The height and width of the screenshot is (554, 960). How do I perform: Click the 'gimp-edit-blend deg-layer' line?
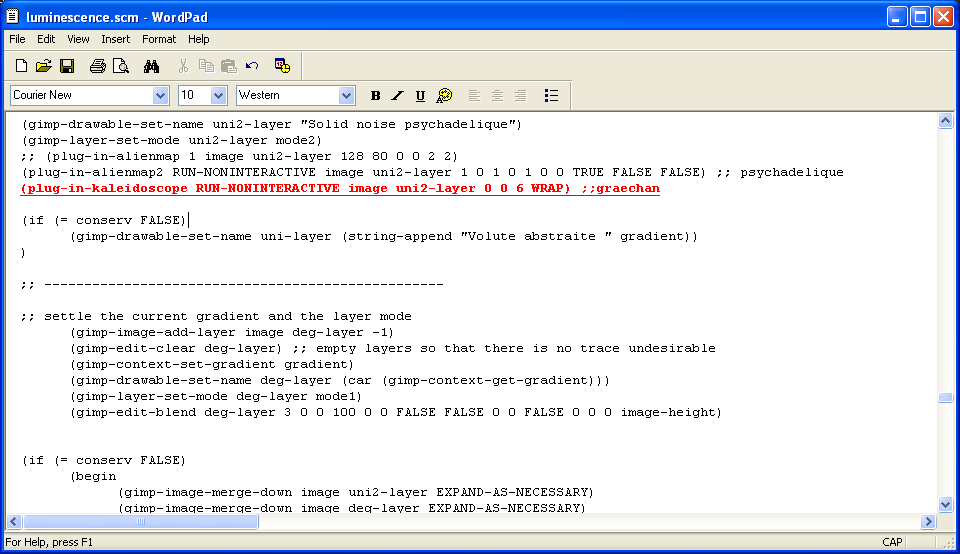tap(396, 413)
